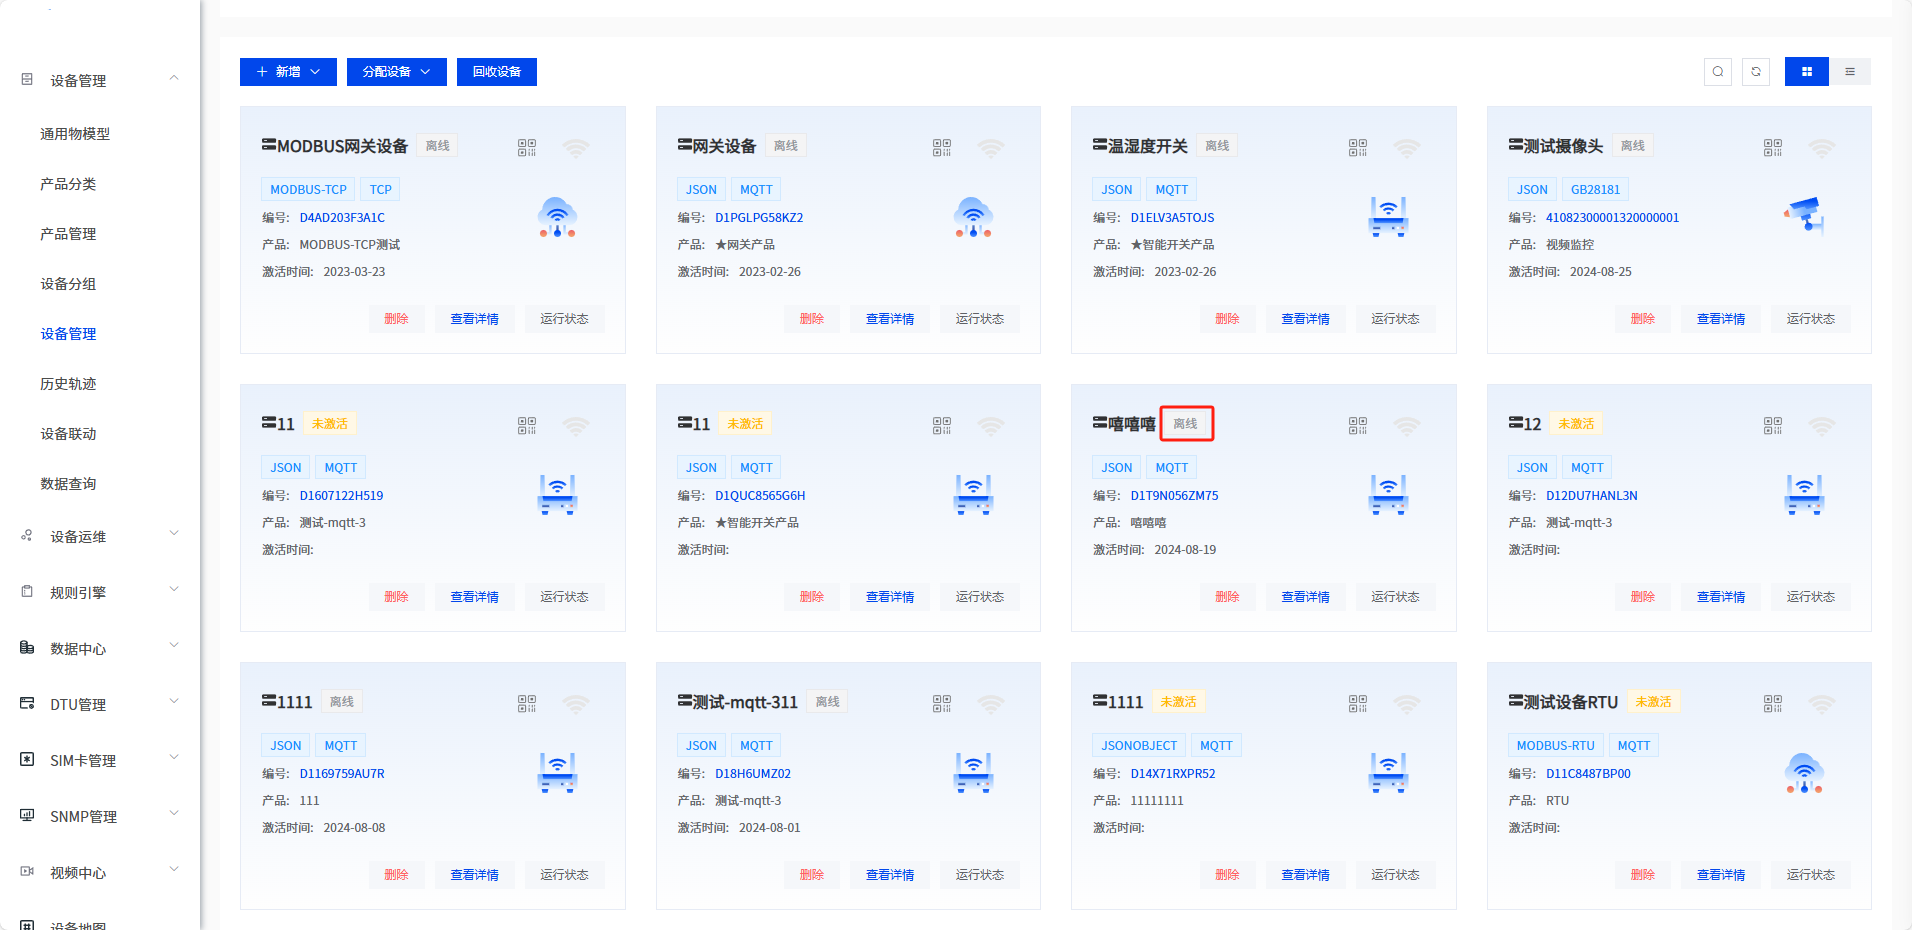Click the 视频中心 sidebar icon
Viewport: 1912px width, 930px height.
[x=27, y=872]
